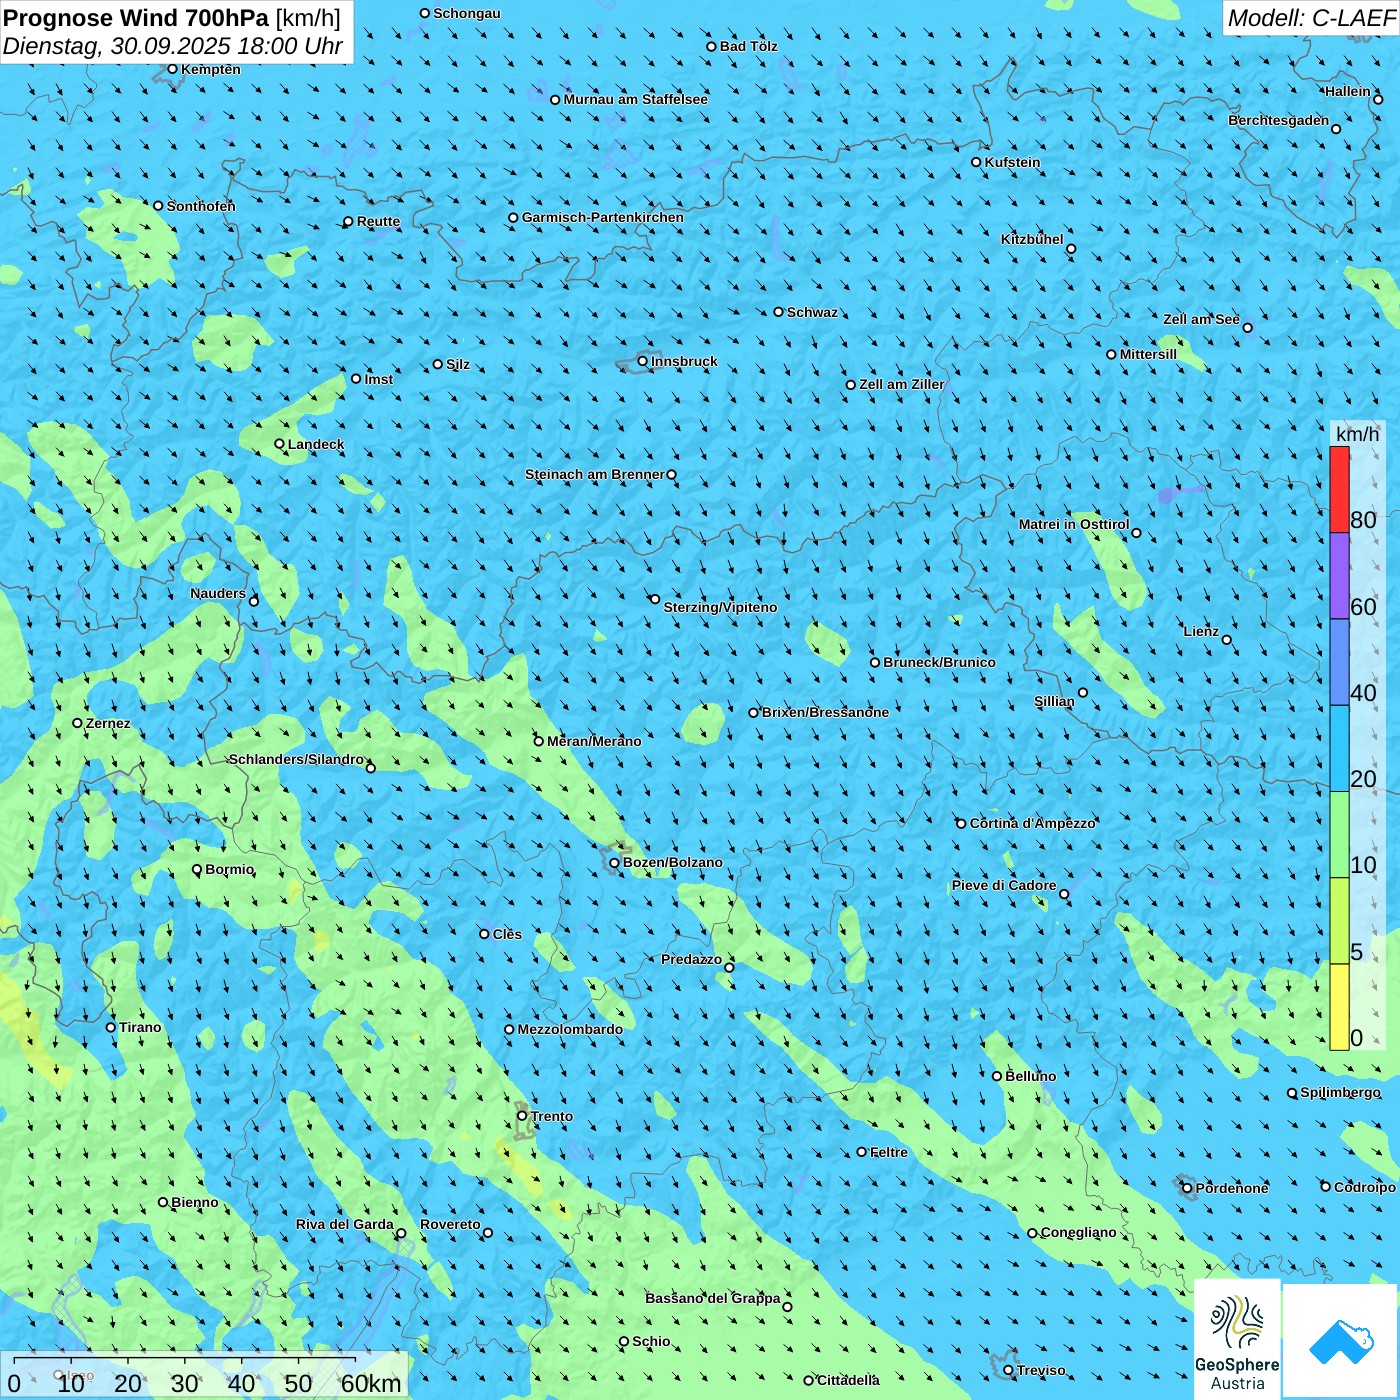Click the 'Sillian' label

pyautogui.click(x=1054, y=701)
